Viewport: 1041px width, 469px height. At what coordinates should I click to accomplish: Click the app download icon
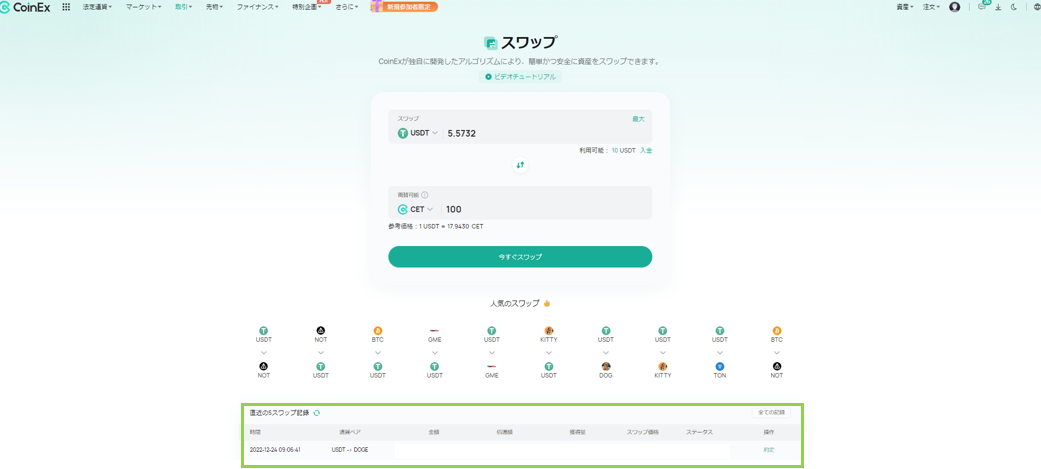point(998,7)
